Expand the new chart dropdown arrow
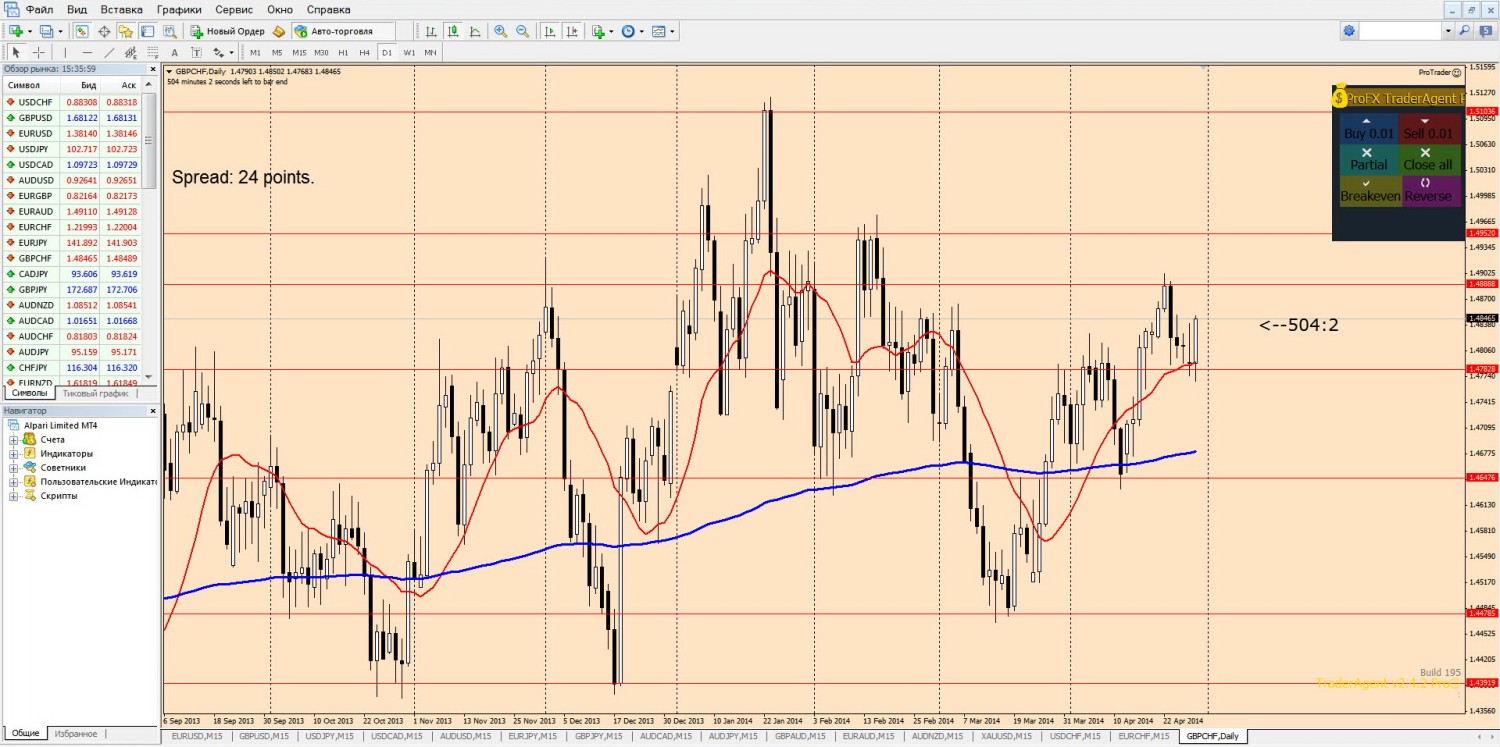 tap(30, 31)
